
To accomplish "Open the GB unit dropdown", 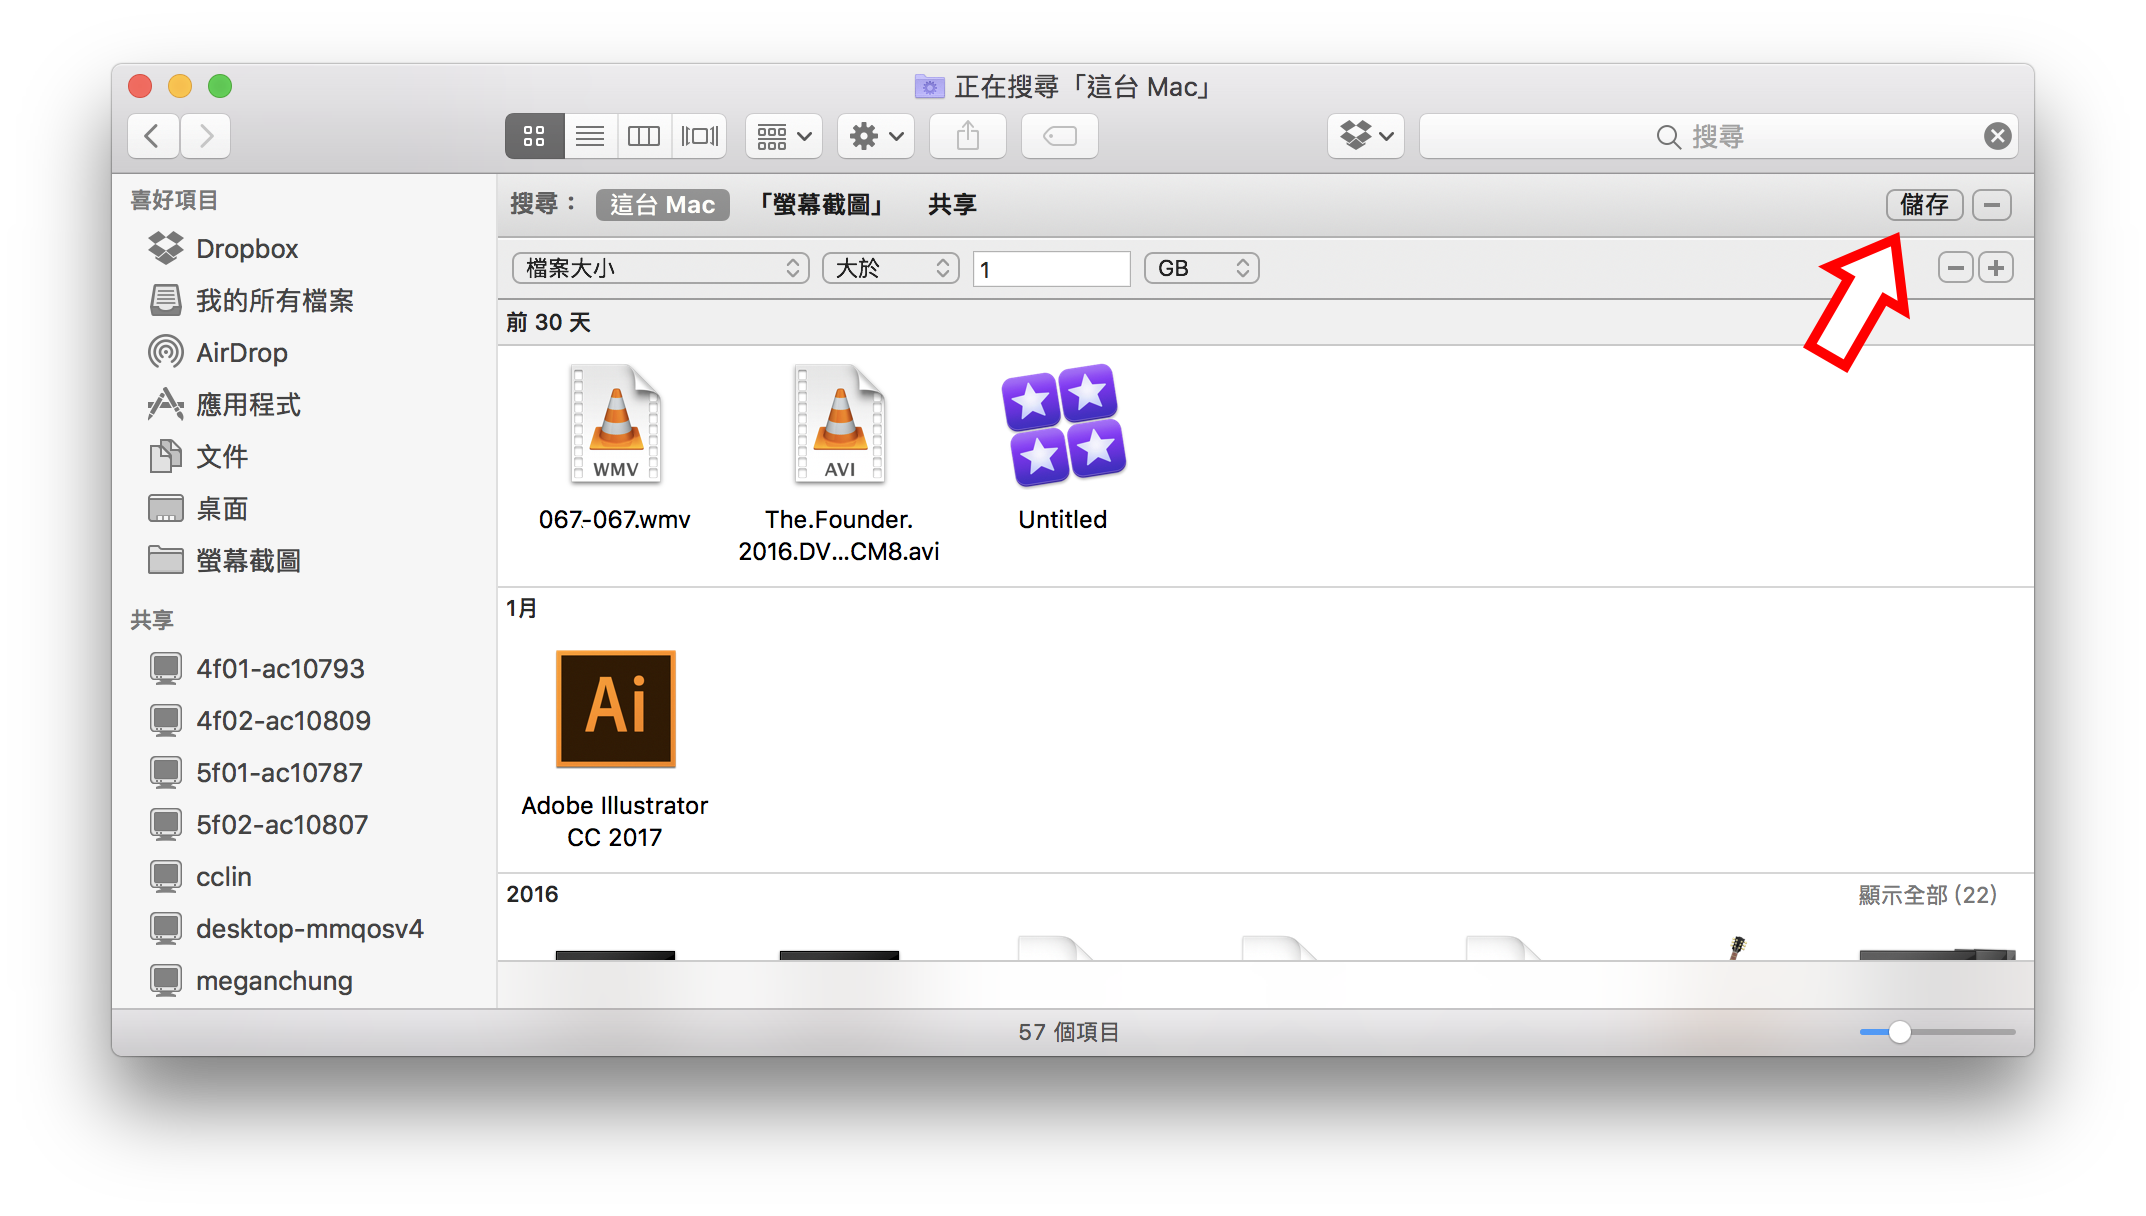I will (x=1201, y=268).
